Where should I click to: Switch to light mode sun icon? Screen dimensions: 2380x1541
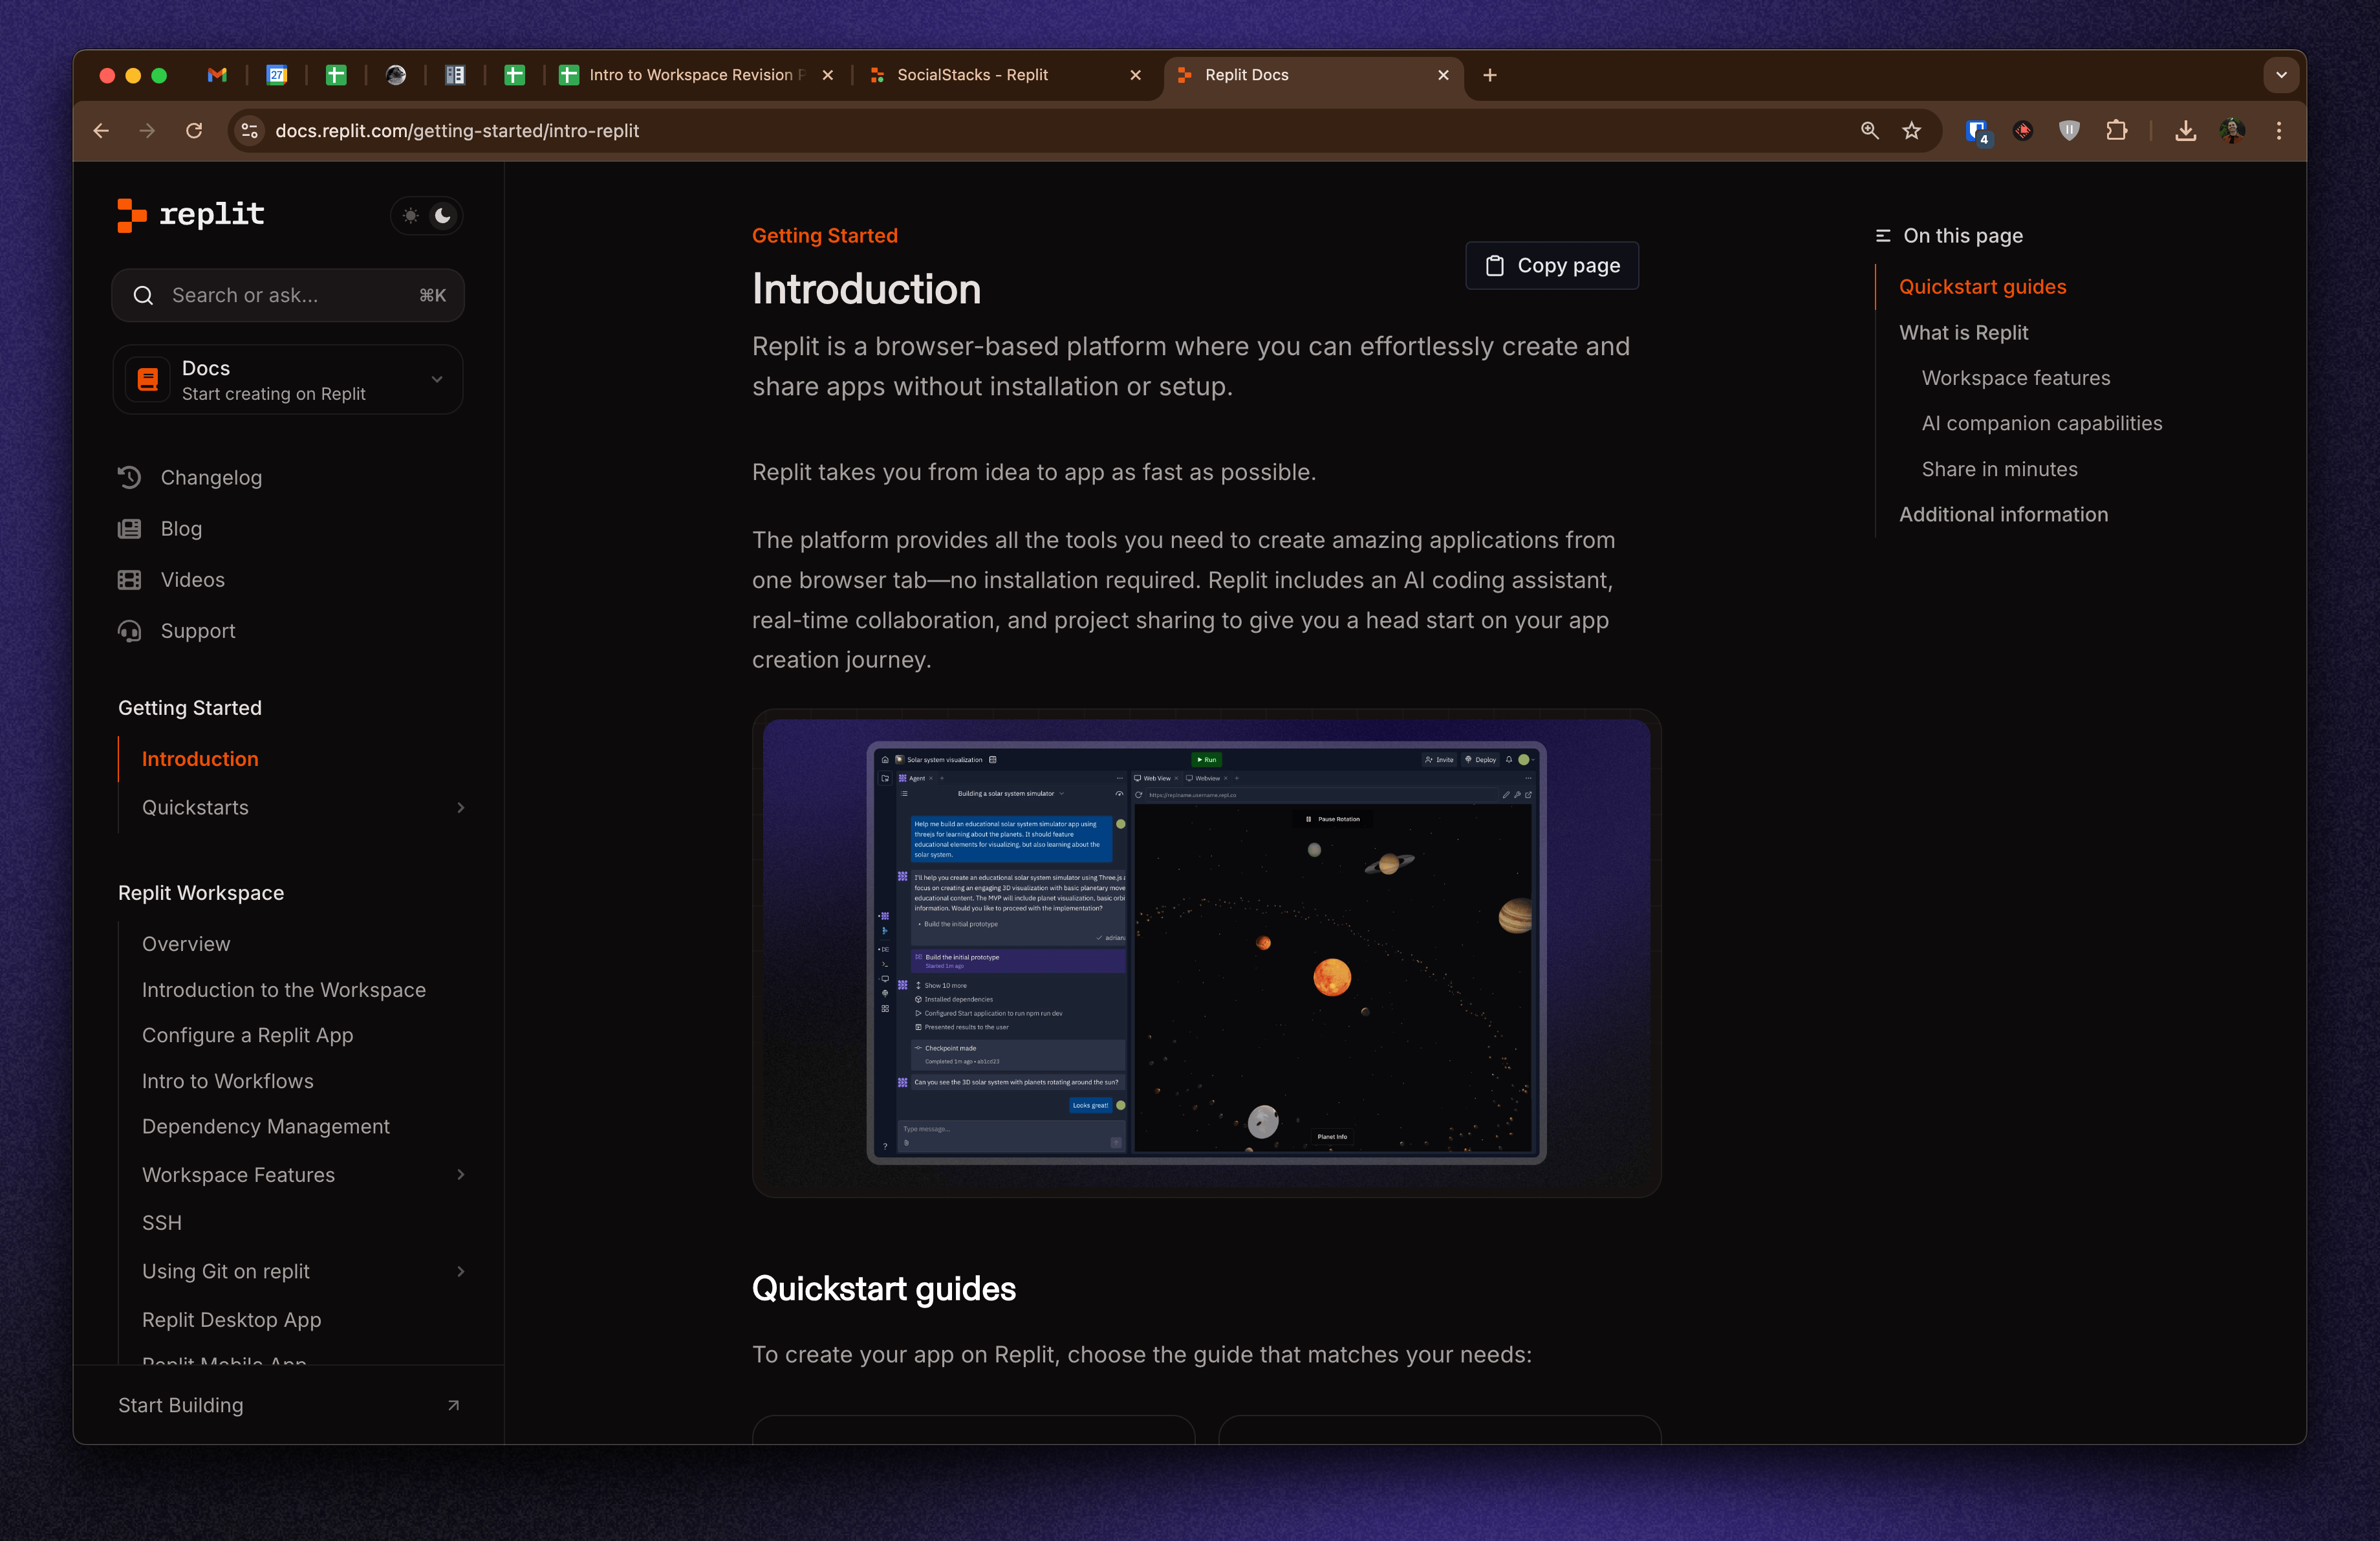411,215
